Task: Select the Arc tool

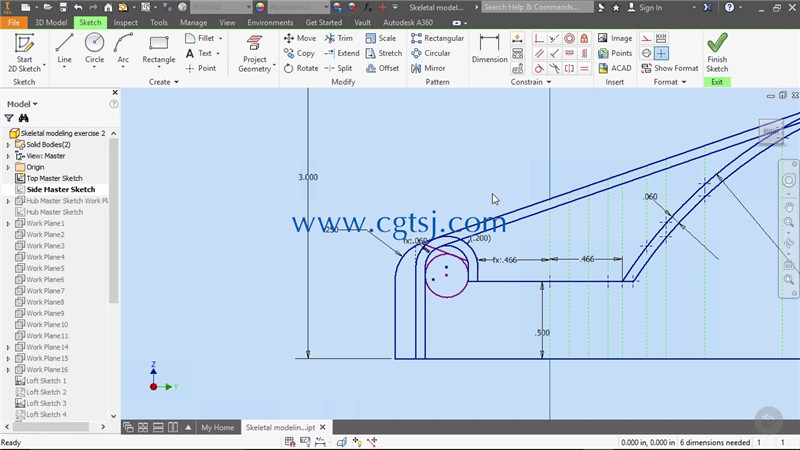Action: [123, 49]
